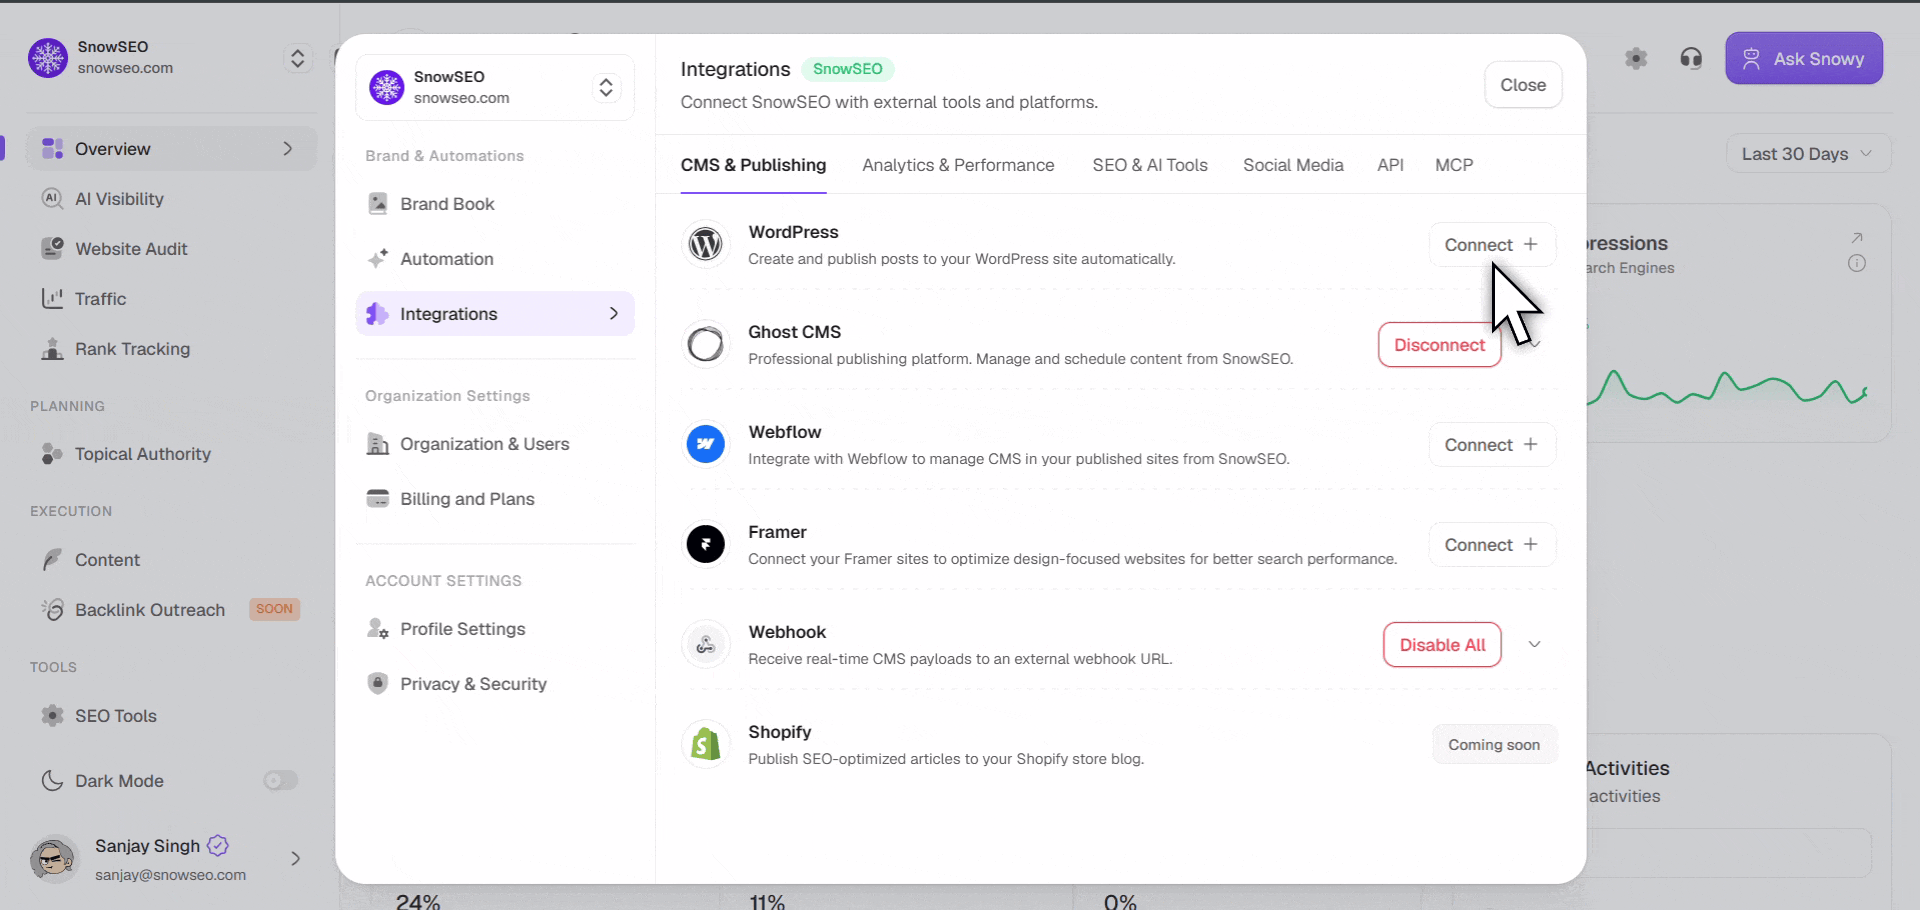The image size is (1920, 910).
Task: Expand the Overview sidebar chevron
Action: click(288, 148)
